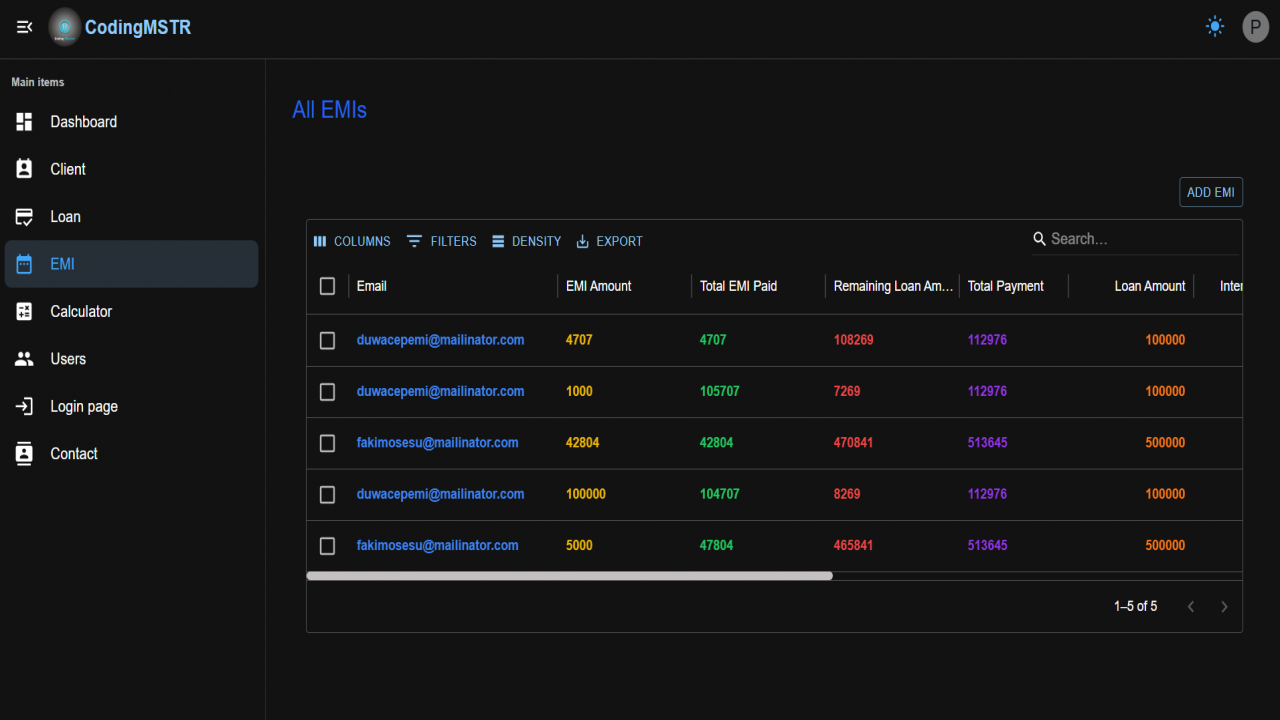Click the ADD EMI button
Image resolution: width=1280 pixels, height=720 pixels.
point(1211,192)
